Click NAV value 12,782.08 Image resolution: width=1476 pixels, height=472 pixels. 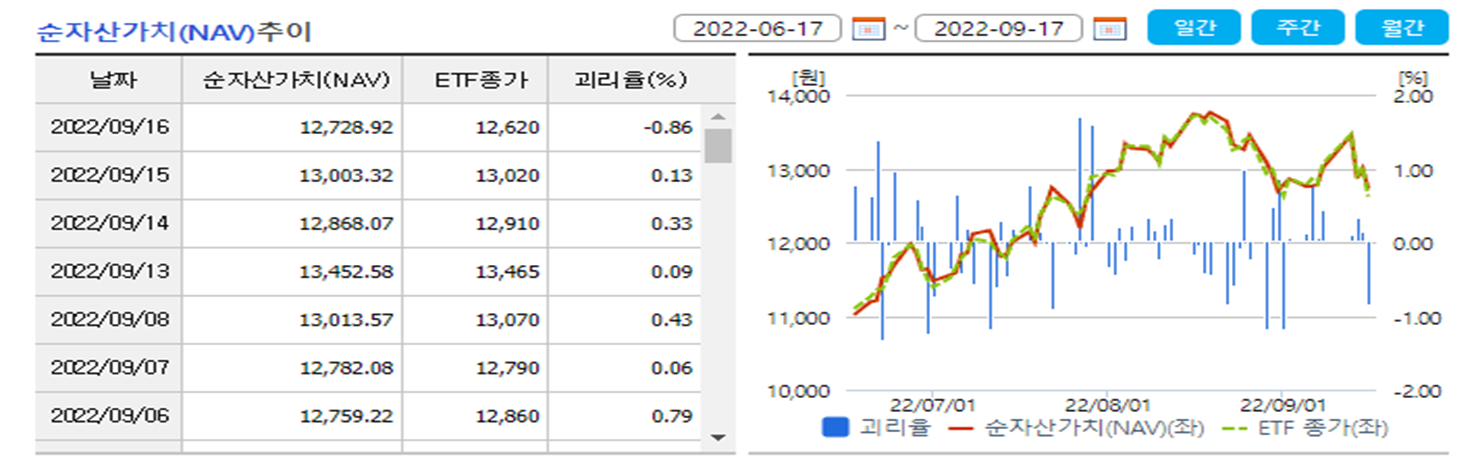[346, 368]
